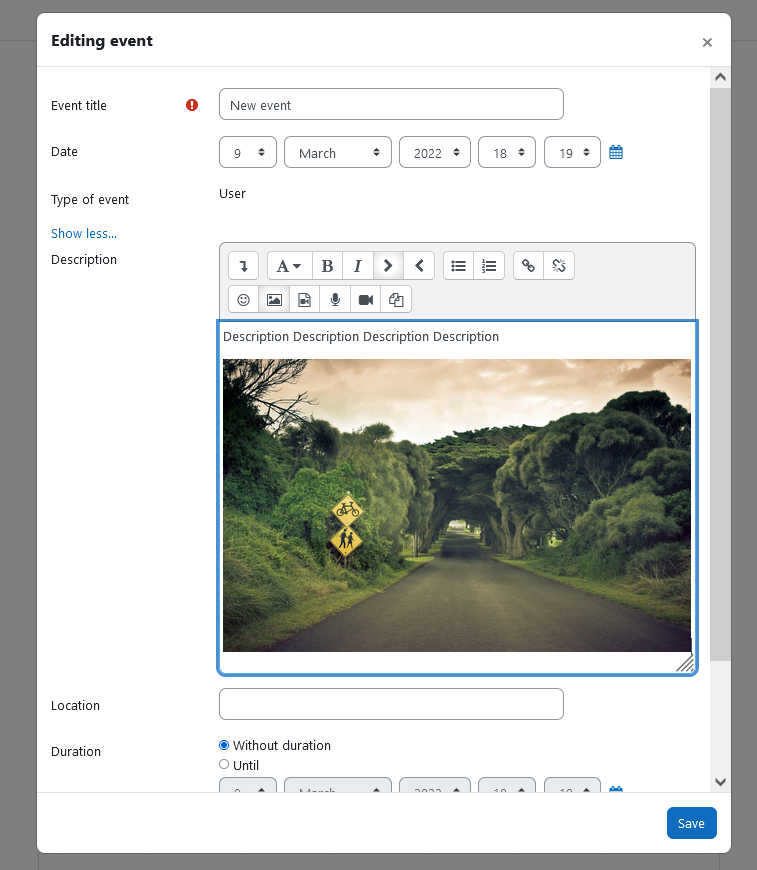Click the record video camera icon
The width and height of the screenshot is (757, 870).
(366, 300)
